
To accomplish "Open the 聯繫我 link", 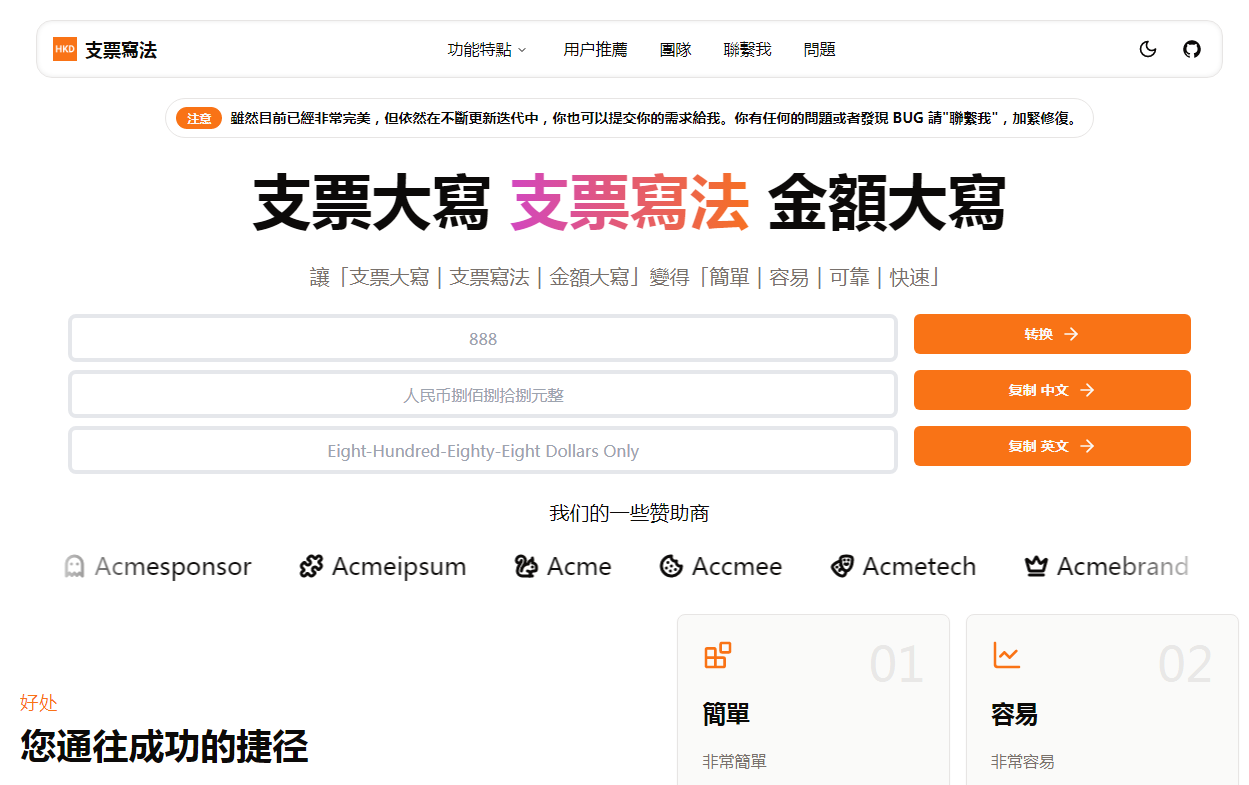I will tap(747, 49).
